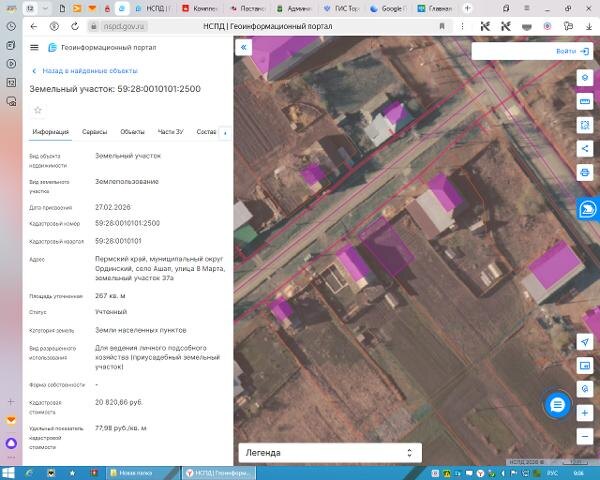
Task: Select the ruler measurement tool
Action: 585,101
